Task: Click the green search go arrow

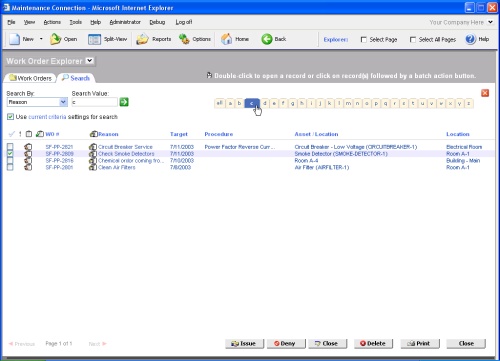Action: pos(124,102)
